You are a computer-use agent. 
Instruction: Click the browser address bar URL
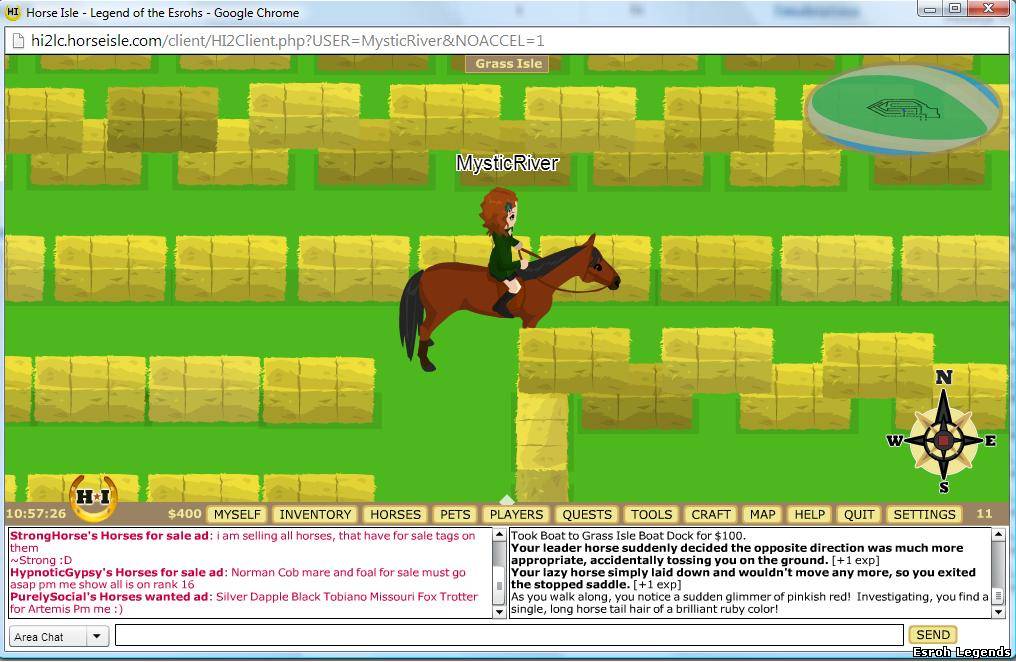(x=288, y=41)
